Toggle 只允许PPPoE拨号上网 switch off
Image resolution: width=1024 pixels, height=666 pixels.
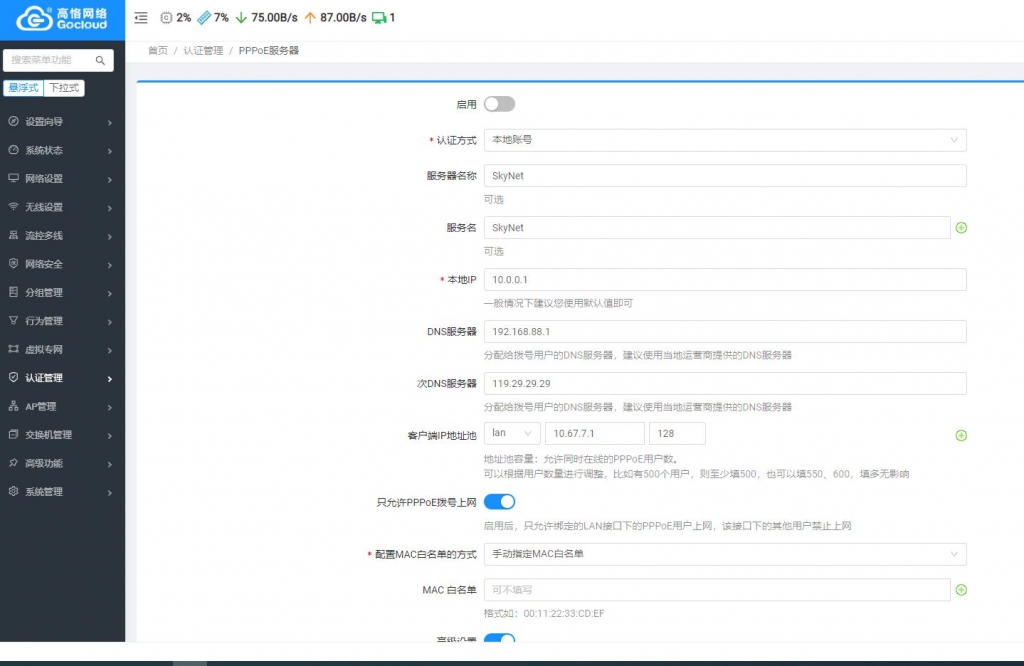(x=499, y=501)
